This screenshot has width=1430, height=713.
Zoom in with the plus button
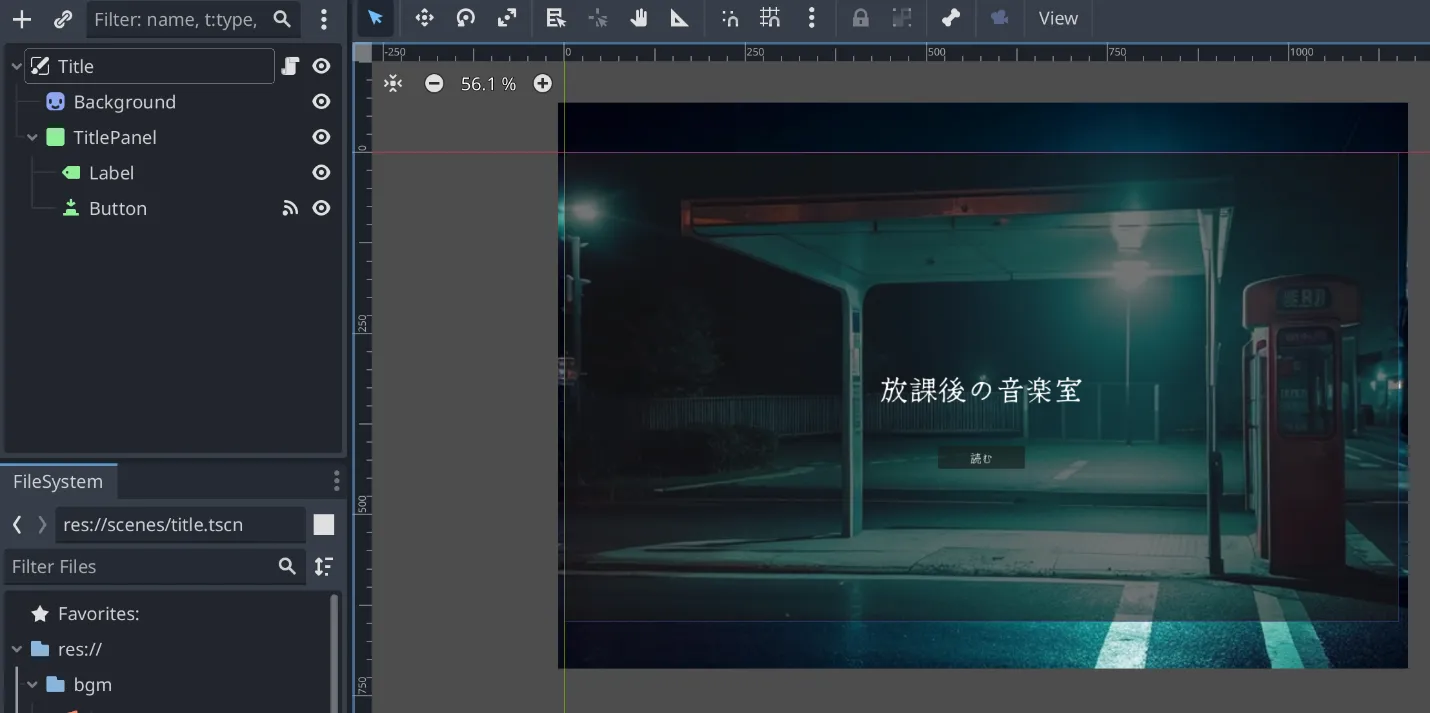click(542, 84)
